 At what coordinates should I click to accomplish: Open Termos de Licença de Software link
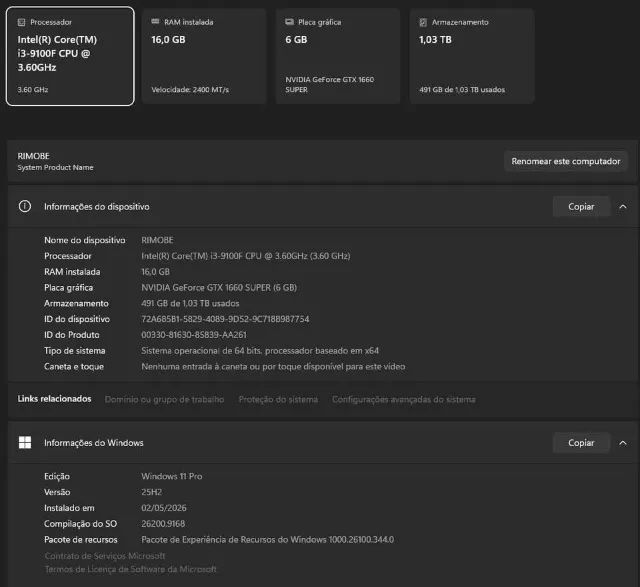coord(131,569)
